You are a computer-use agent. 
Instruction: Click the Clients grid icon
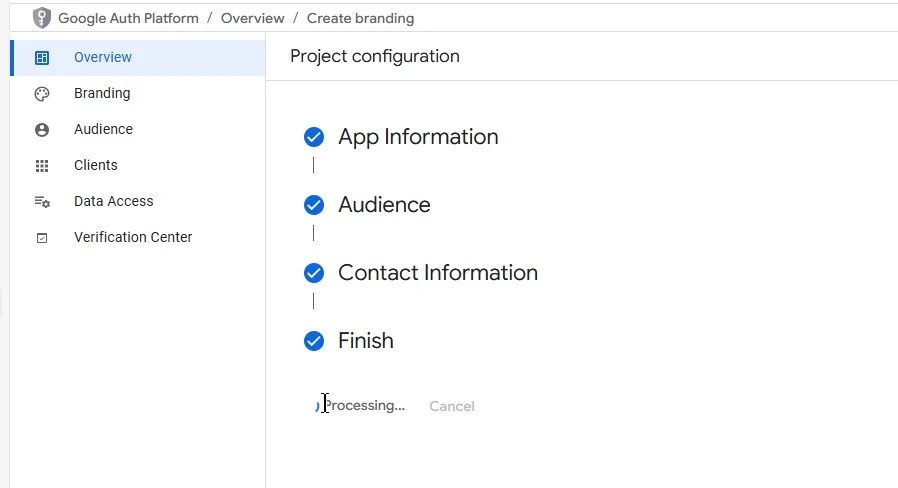tap(42, 166)
